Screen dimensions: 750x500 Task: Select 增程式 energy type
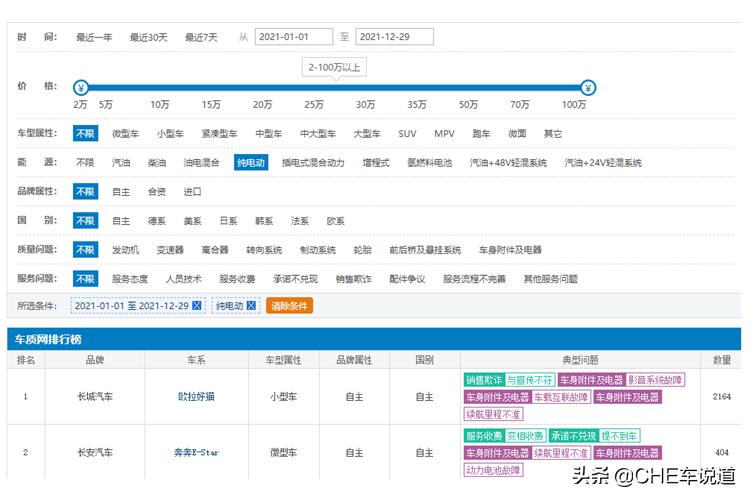pyautogui.click(x=376, y=163)
